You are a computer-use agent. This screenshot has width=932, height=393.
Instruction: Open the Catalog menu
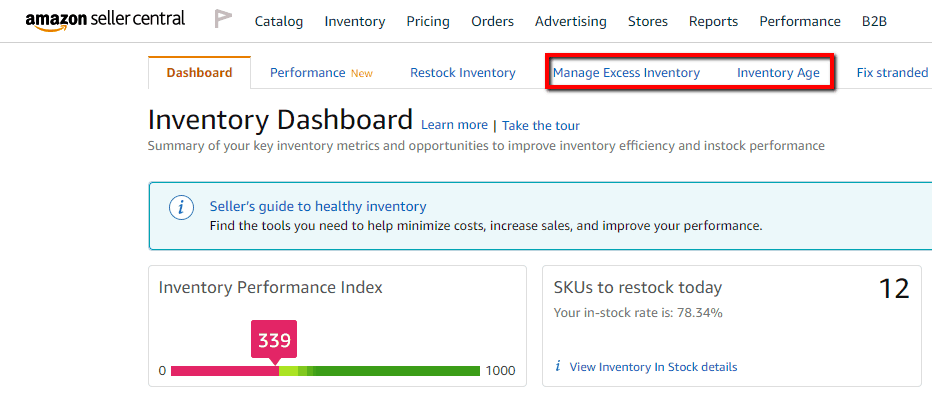(x=279, y=21)
